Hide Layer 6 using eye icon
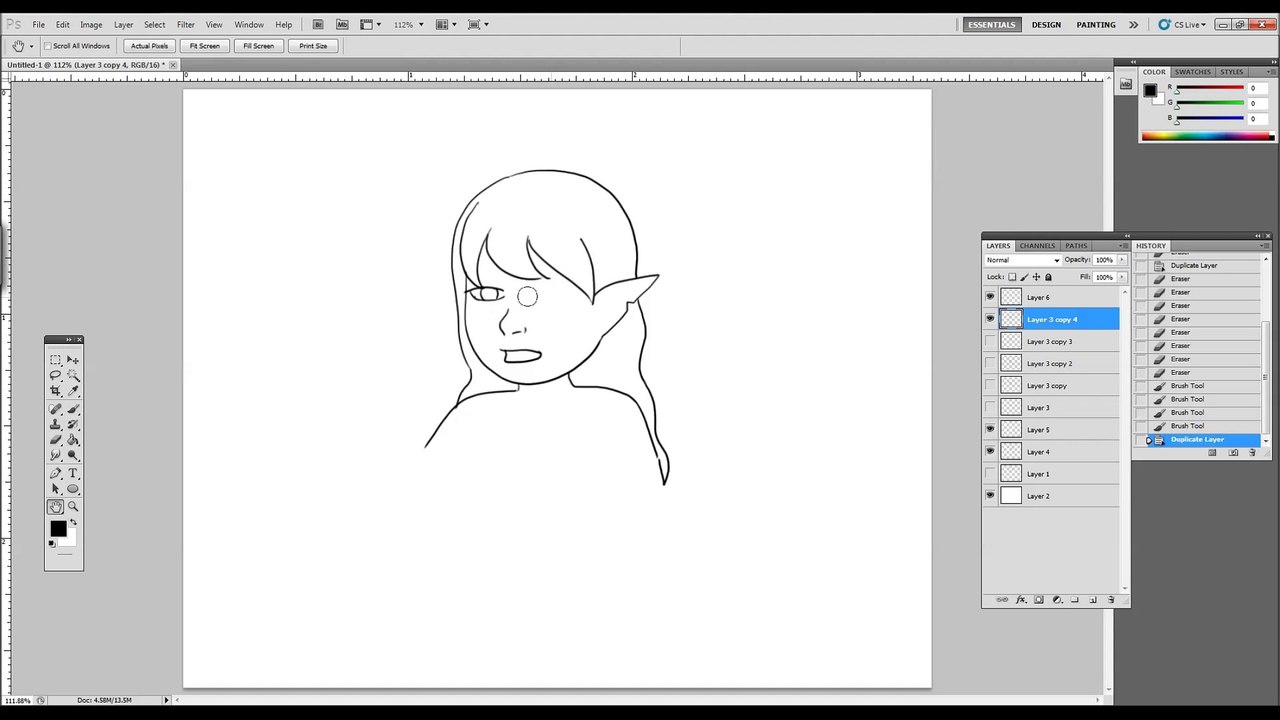 pos(990,297)
